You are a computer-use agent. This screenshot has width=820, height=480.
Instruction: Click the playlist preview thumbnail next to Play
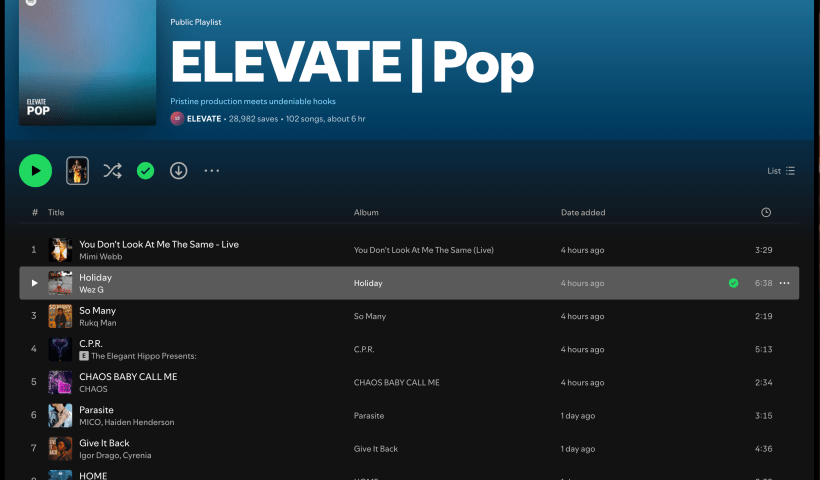(77, 171)
